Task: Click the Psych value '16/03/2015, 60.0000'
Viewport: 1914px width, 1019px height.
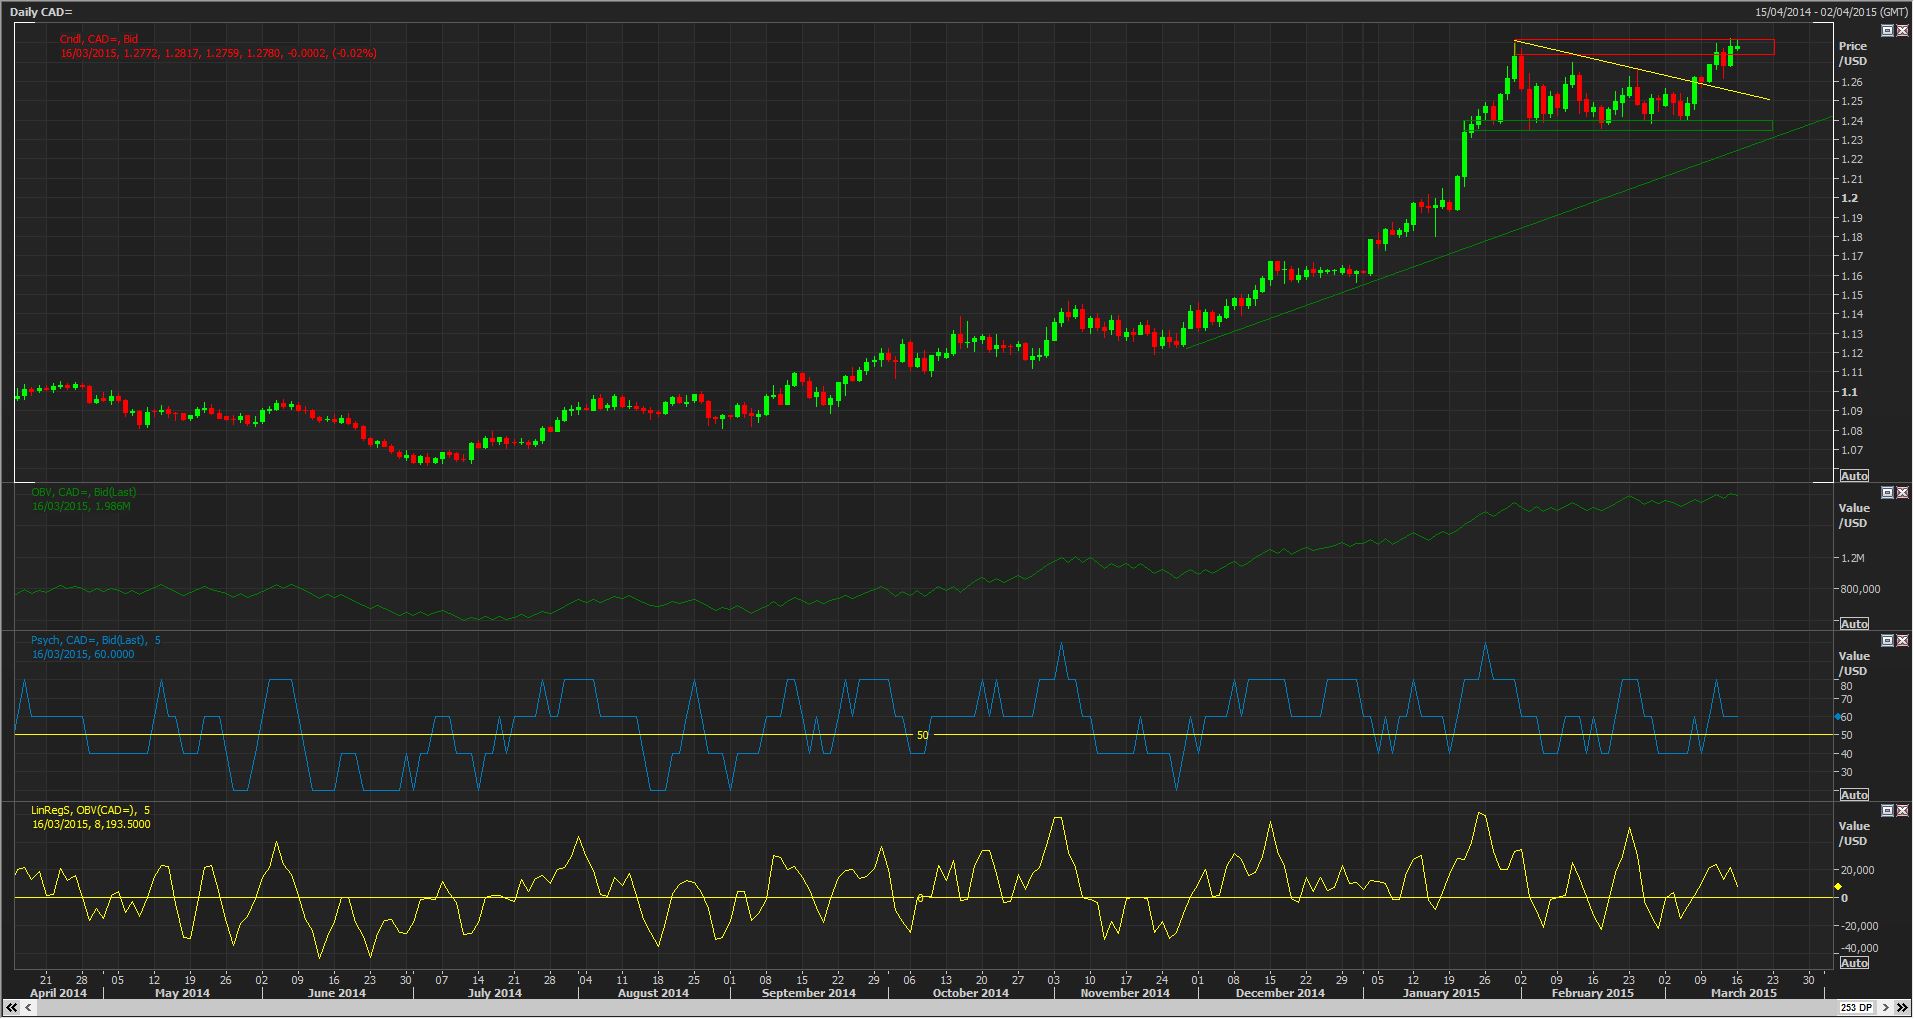Action: 82,654
